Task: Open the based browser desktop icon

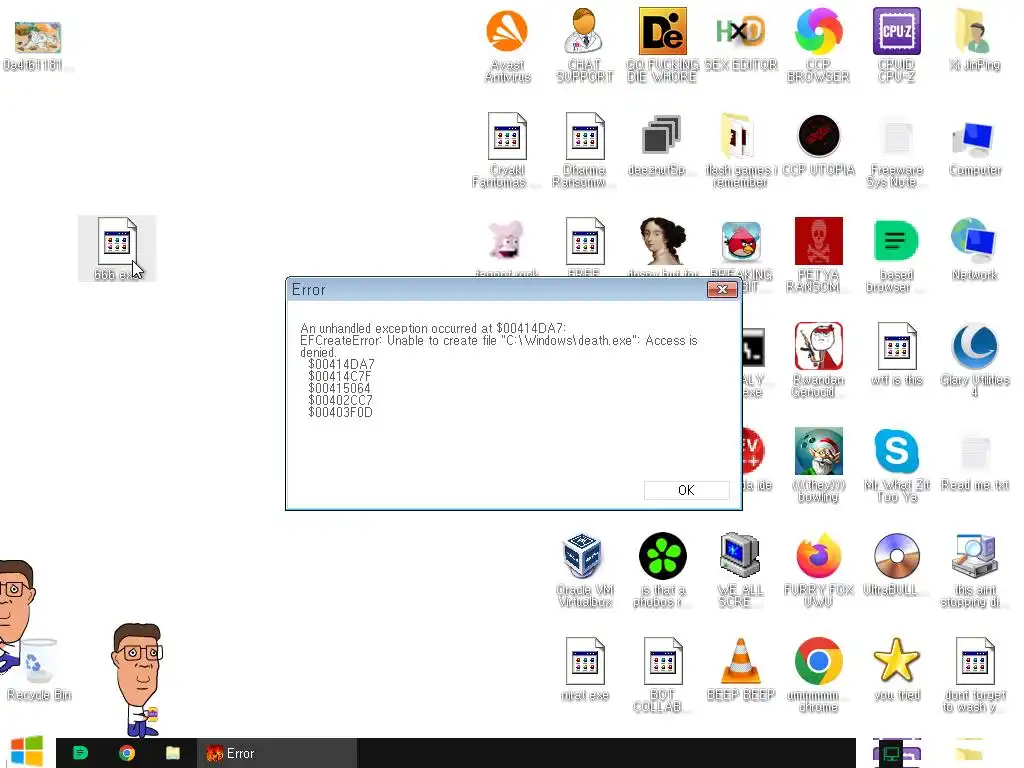Action: [x=897, y=255]
